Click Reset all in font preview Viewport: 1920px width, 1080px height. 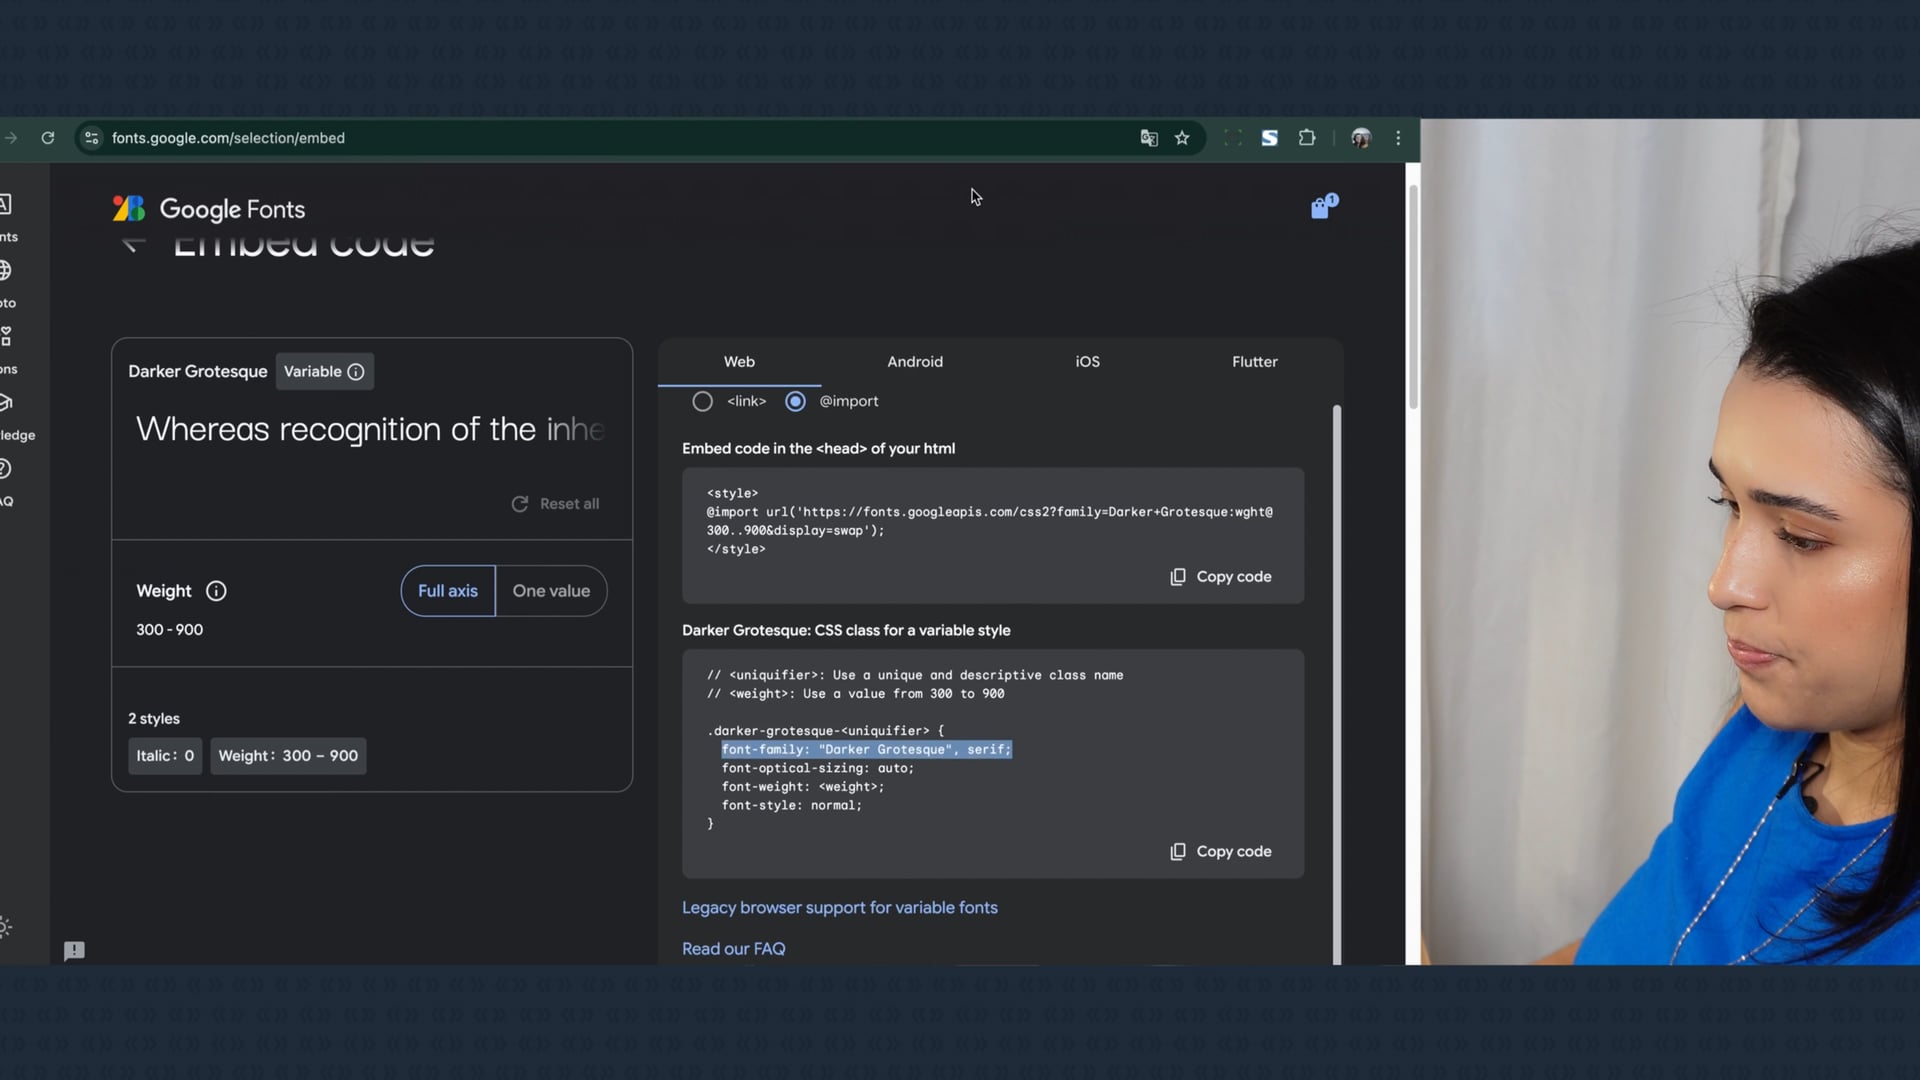[x=556, y=504]
